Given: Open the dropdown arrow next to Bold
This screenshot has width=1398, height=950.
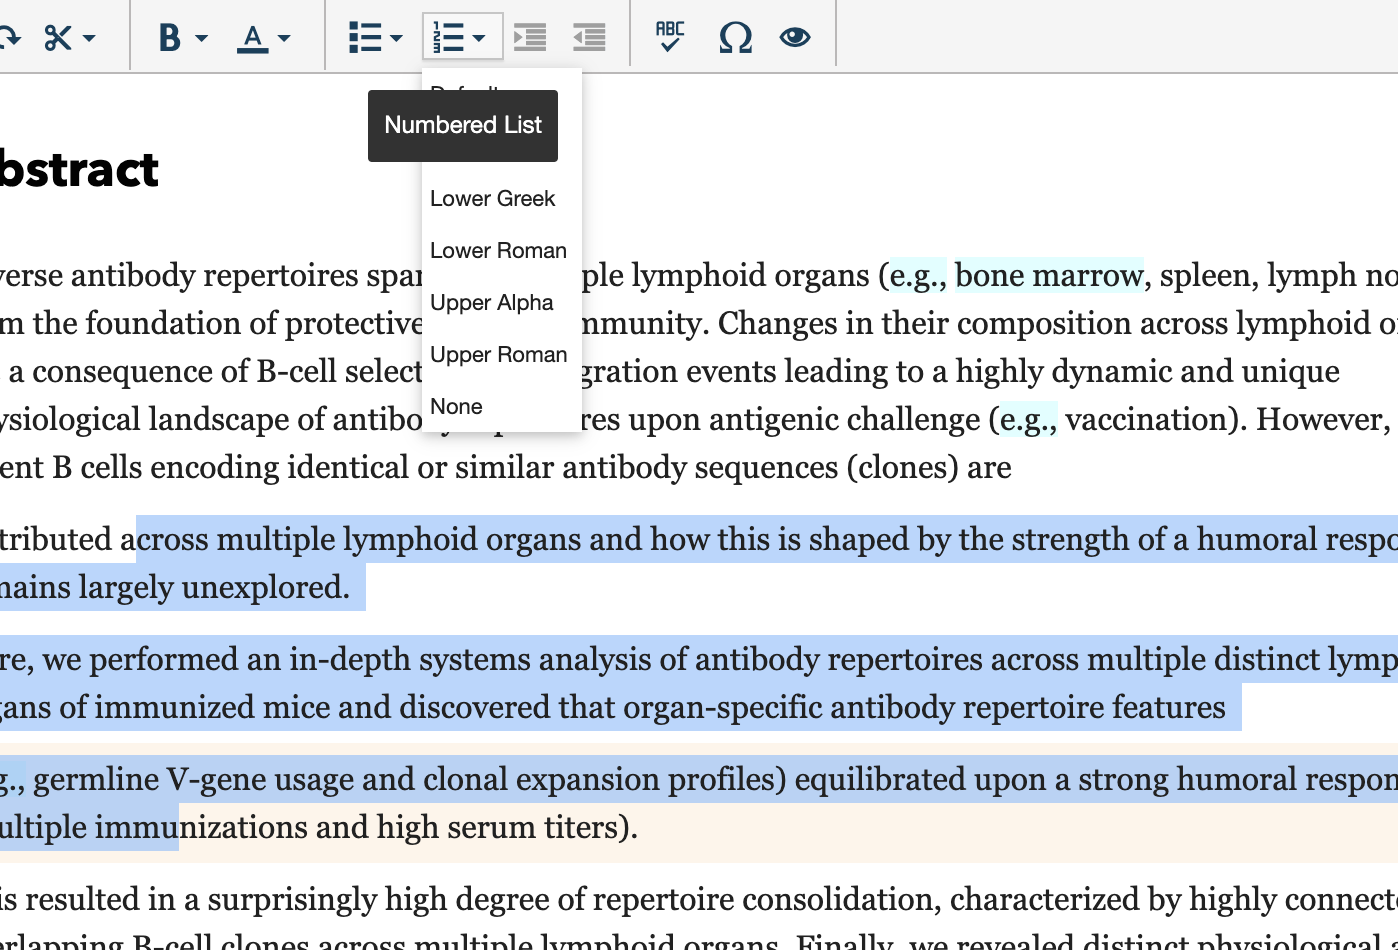Looking at the screenshot, I should [201, 39].
